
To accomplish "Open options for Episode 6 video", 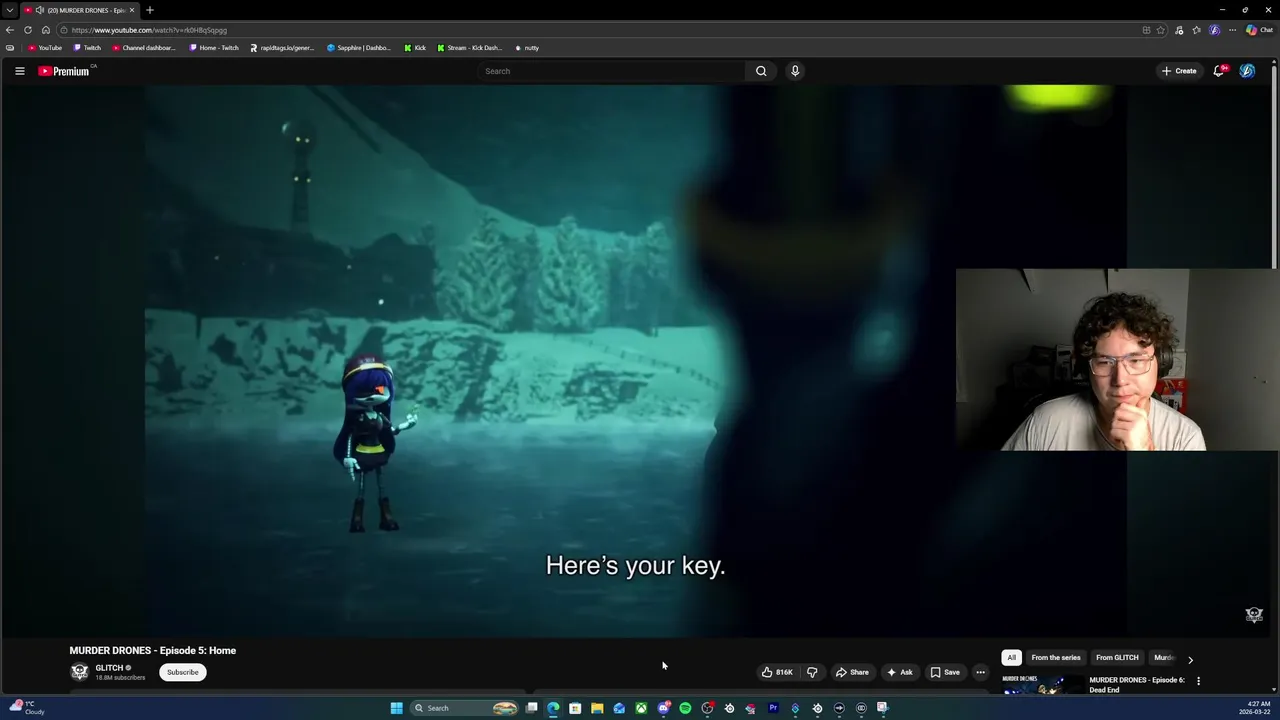I will [1198, 681].
